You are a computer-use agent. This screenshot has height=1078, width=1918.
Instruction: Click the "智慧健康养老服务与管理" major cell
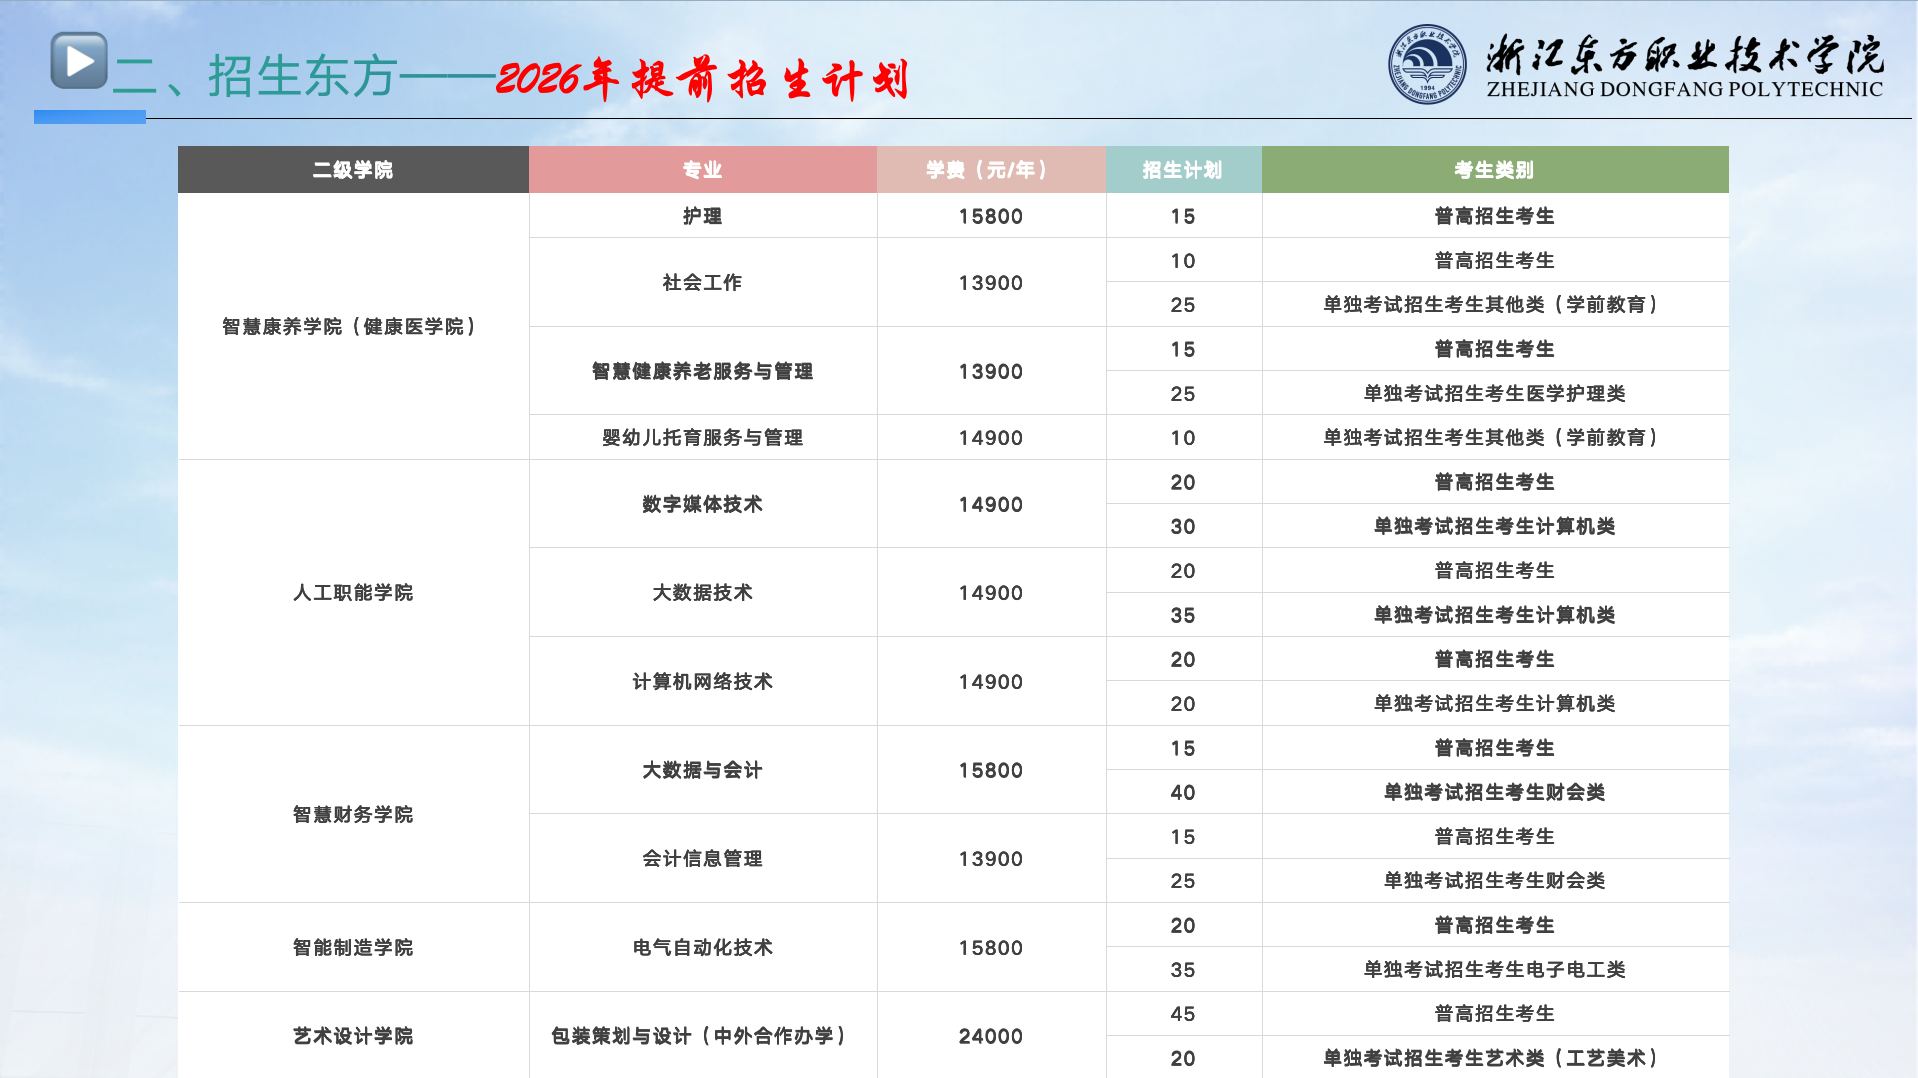click(x=703, y=371)
